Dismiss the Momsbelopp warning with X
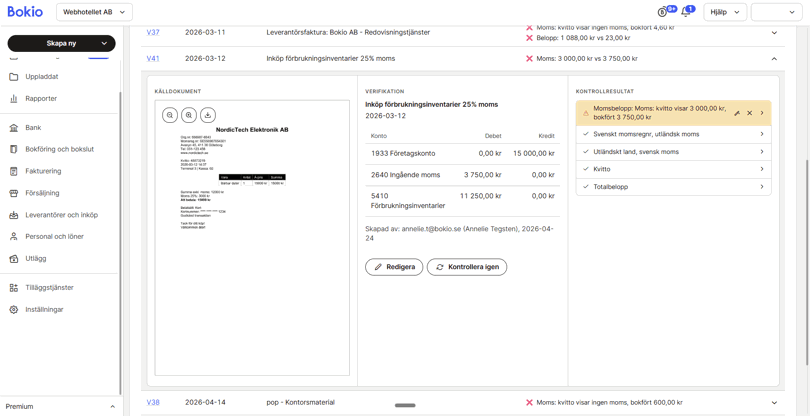 (x=750, y=113)
